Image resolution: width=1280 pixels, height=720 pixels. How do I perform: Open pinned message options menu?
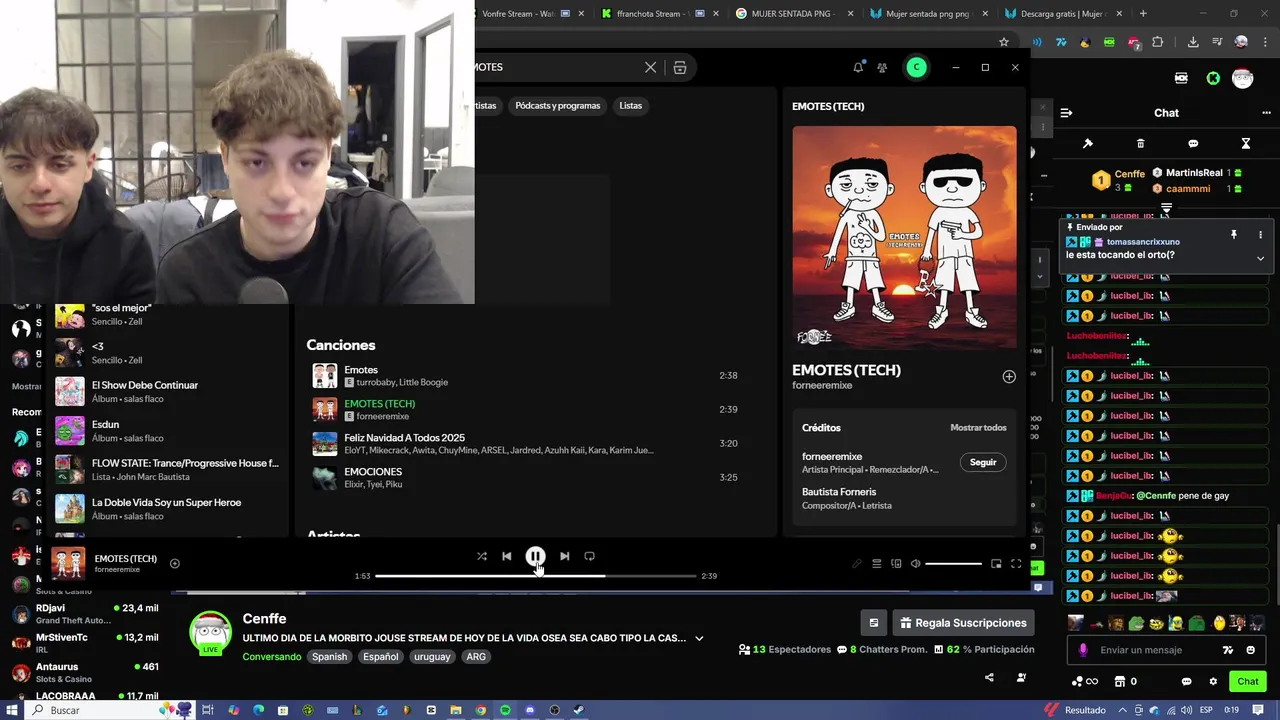click(1260, 235)
